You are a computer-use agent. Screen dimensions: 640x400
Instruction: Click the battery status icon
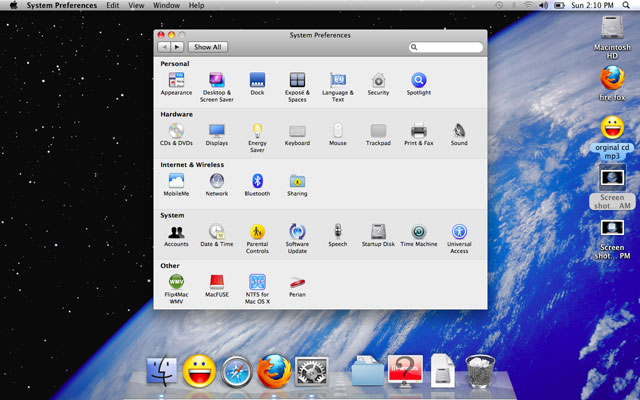559,5
